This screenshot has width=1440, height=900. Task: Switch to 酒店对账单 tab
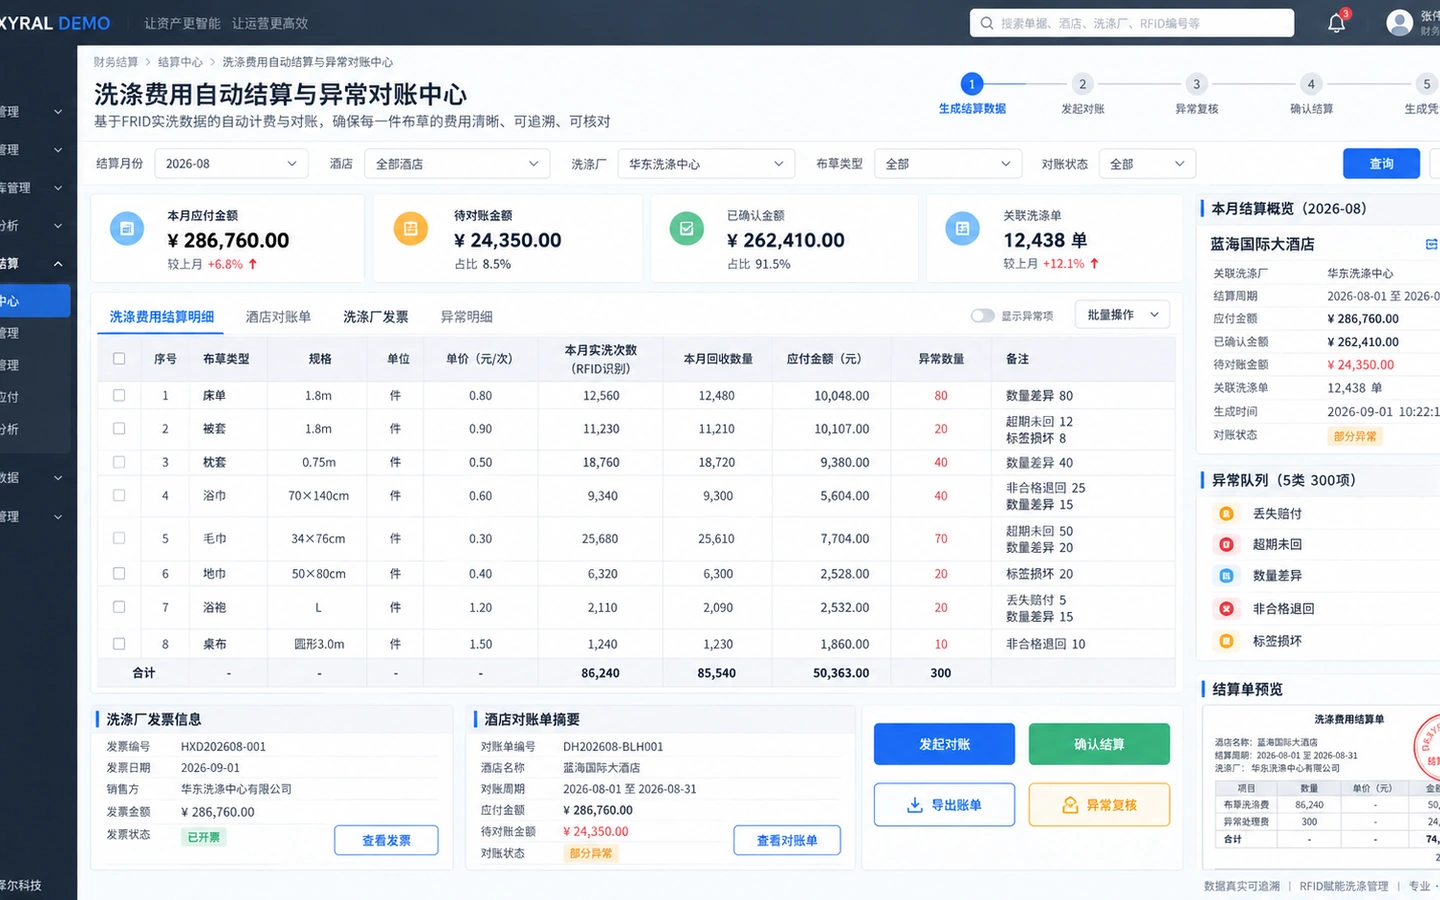[278, 317]
